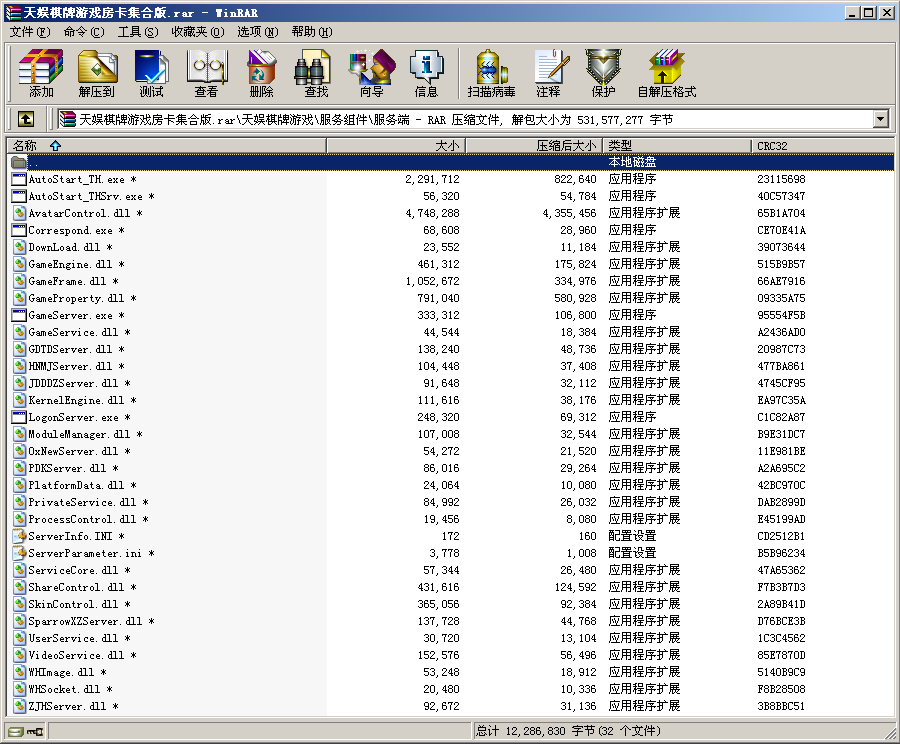Open the 查找 (Find) binoculars tool
The height and width of the screenshot is (744, 900).
tap(316, 73)
